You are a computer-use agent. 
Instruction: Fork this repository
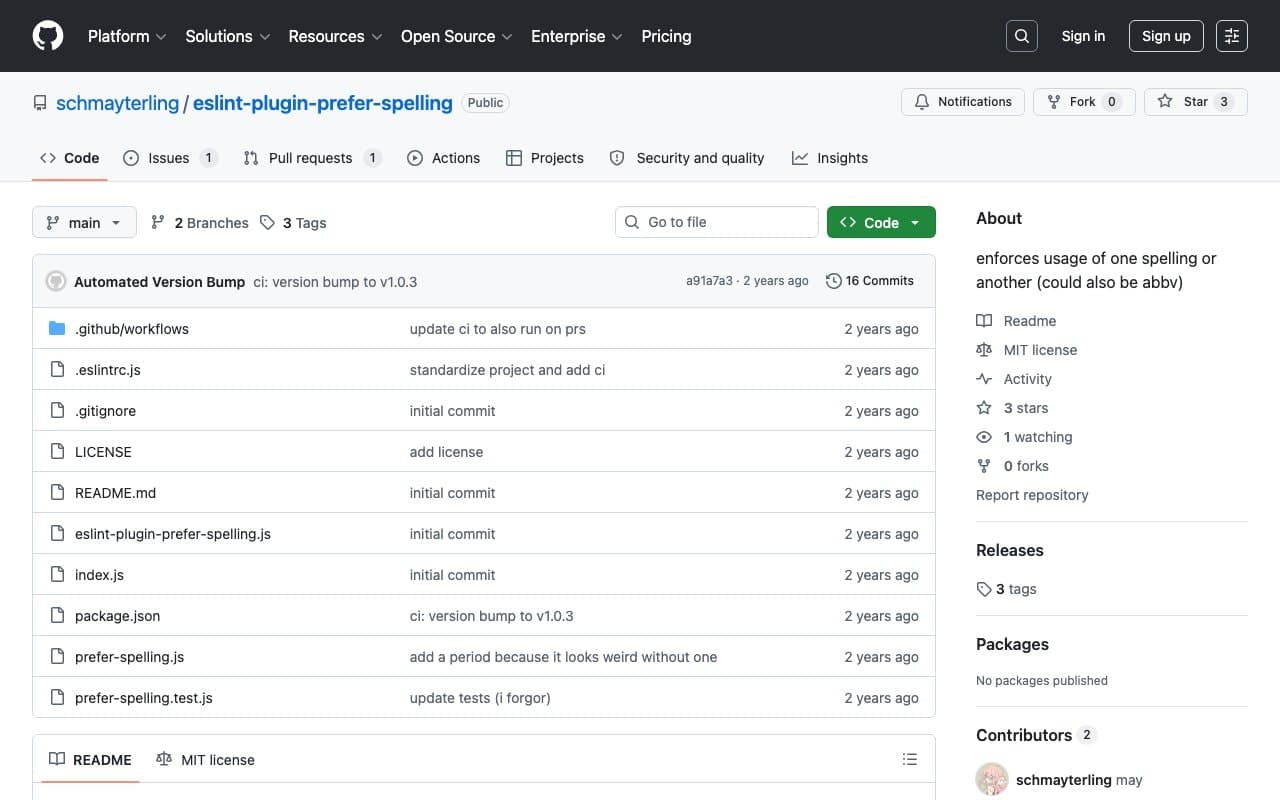(1084, 102)
